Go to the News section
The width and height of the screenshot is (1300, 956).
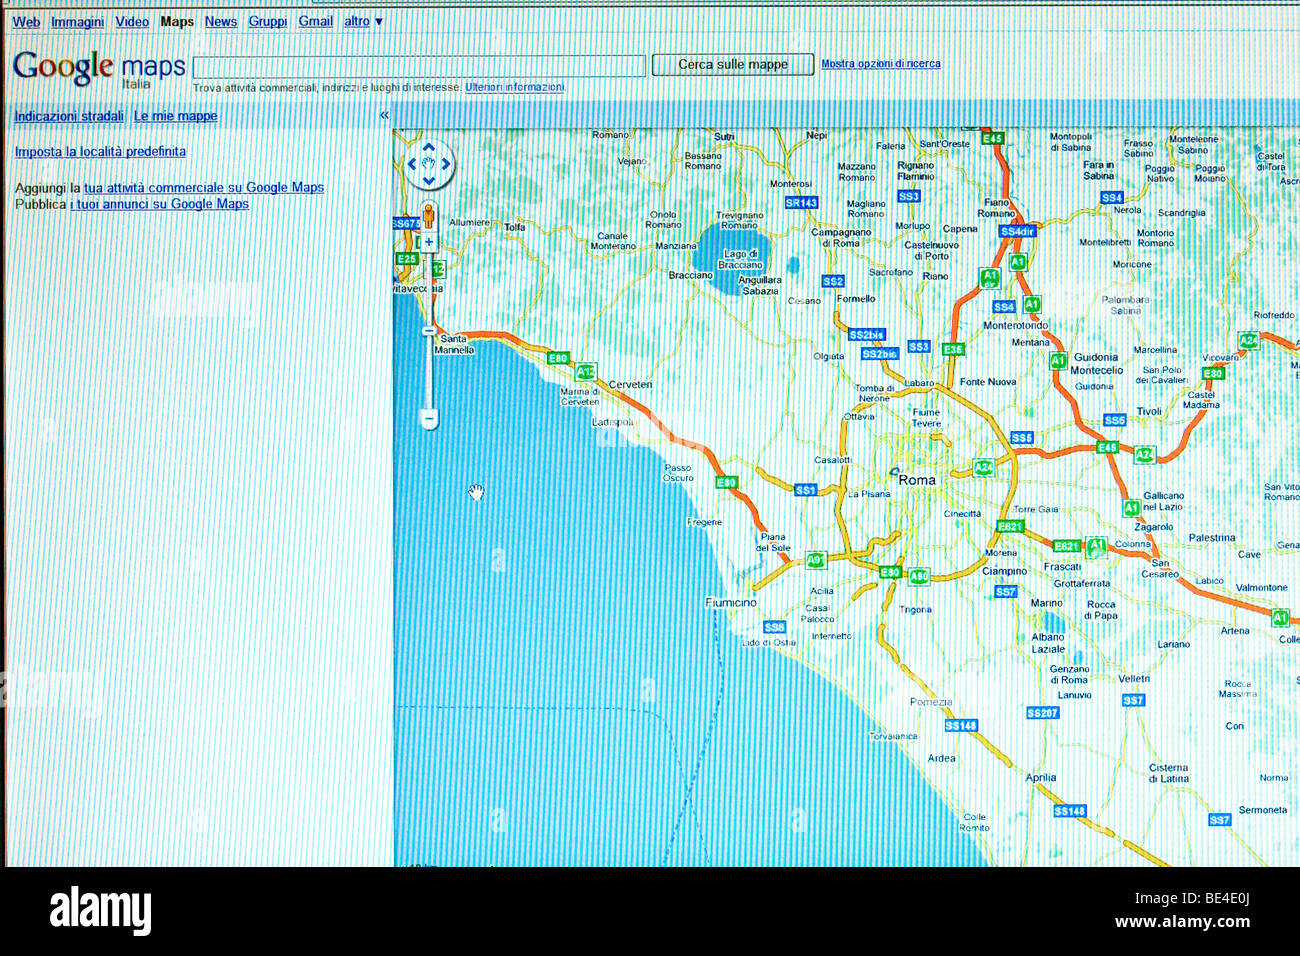point(221,21)
